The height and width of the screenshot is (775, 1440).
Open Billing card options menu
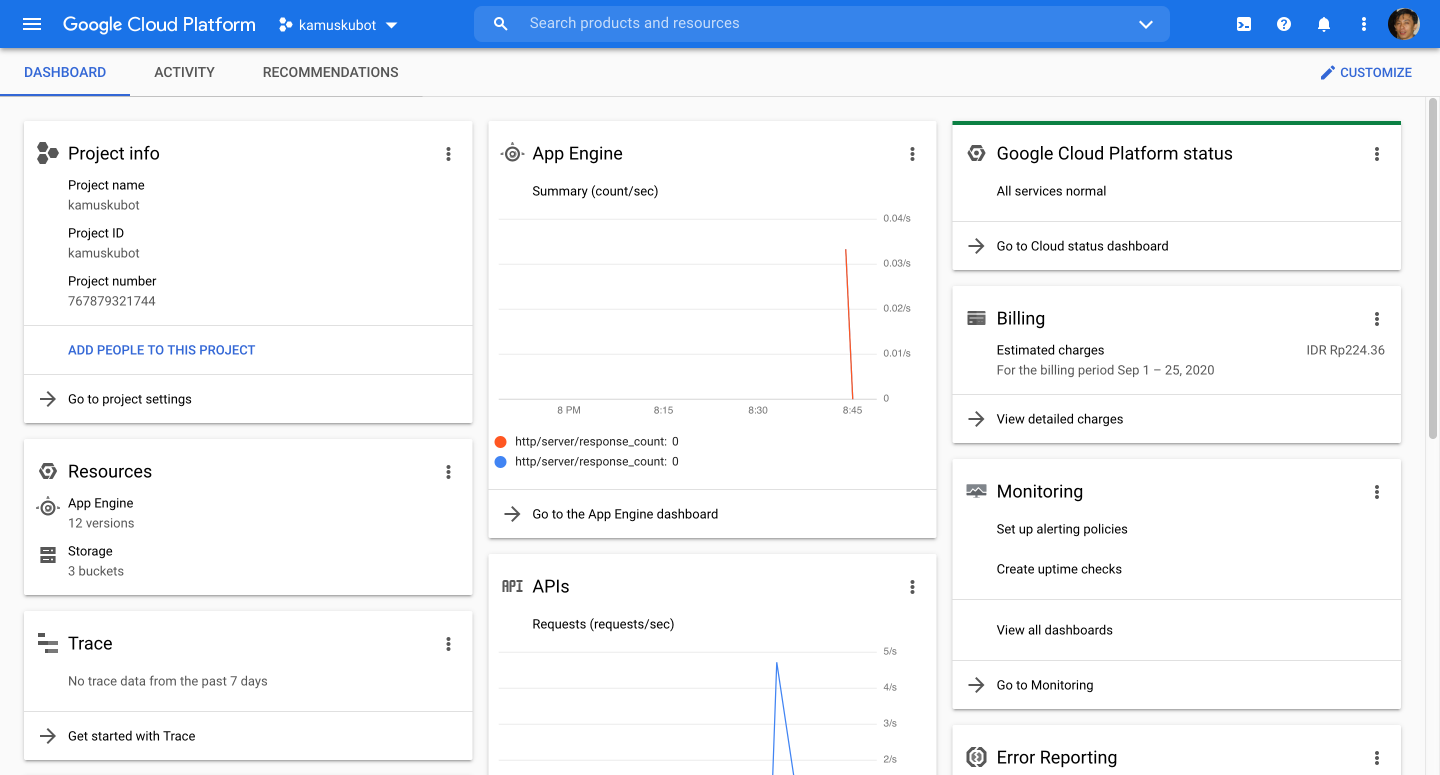pos(1377,319)
